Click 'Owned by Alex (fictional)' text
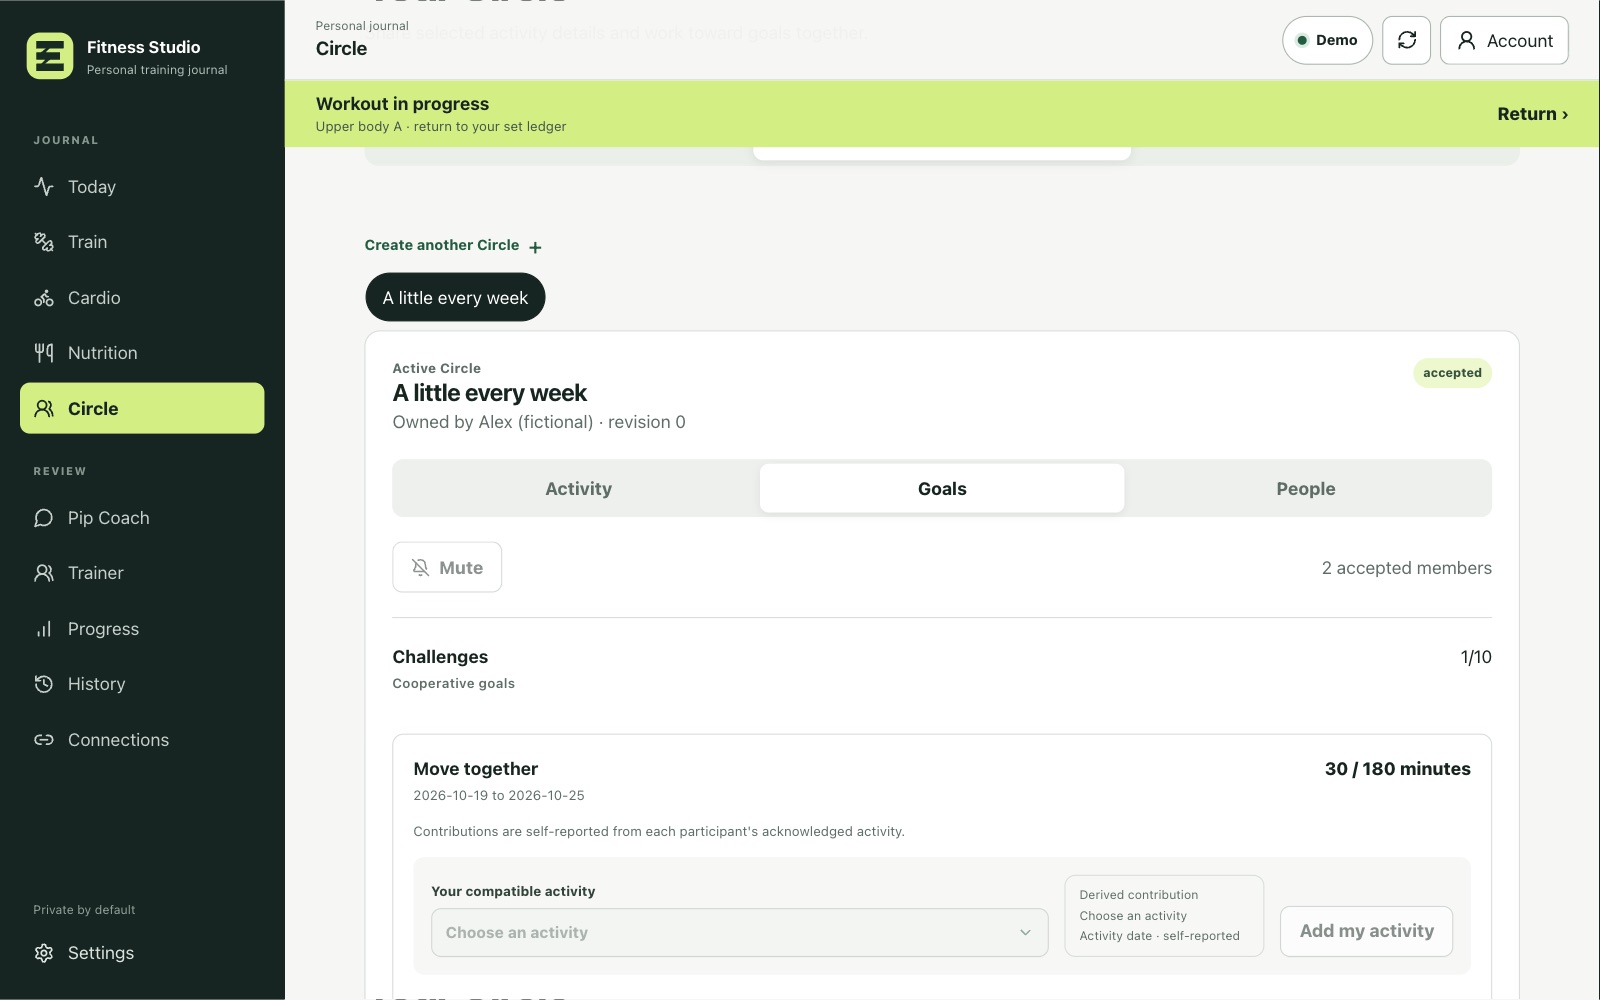1600x1000 pixels. pyautogui.click(x=493, y=422)
